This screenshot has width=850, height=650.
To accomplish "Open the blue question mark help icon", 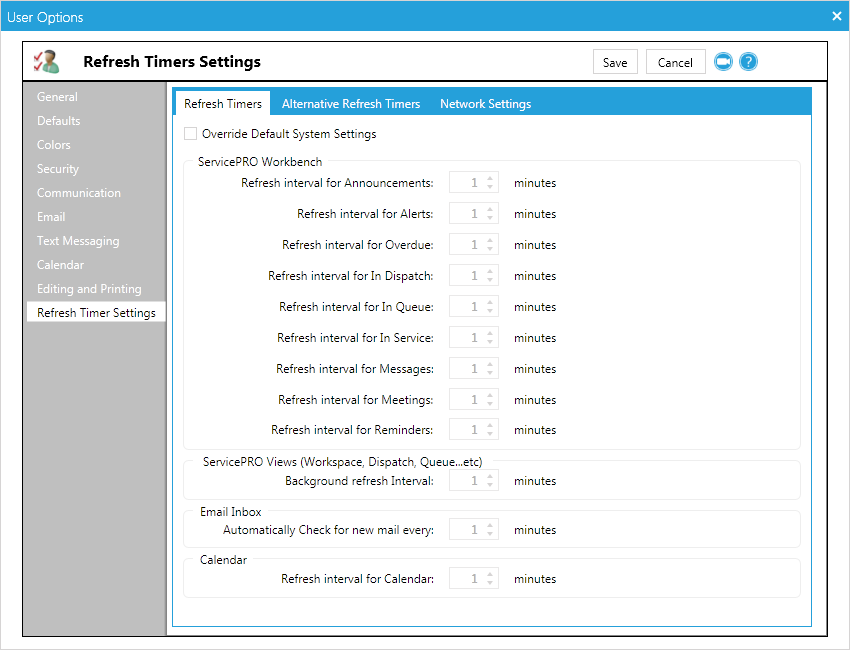I will [748, 62].
